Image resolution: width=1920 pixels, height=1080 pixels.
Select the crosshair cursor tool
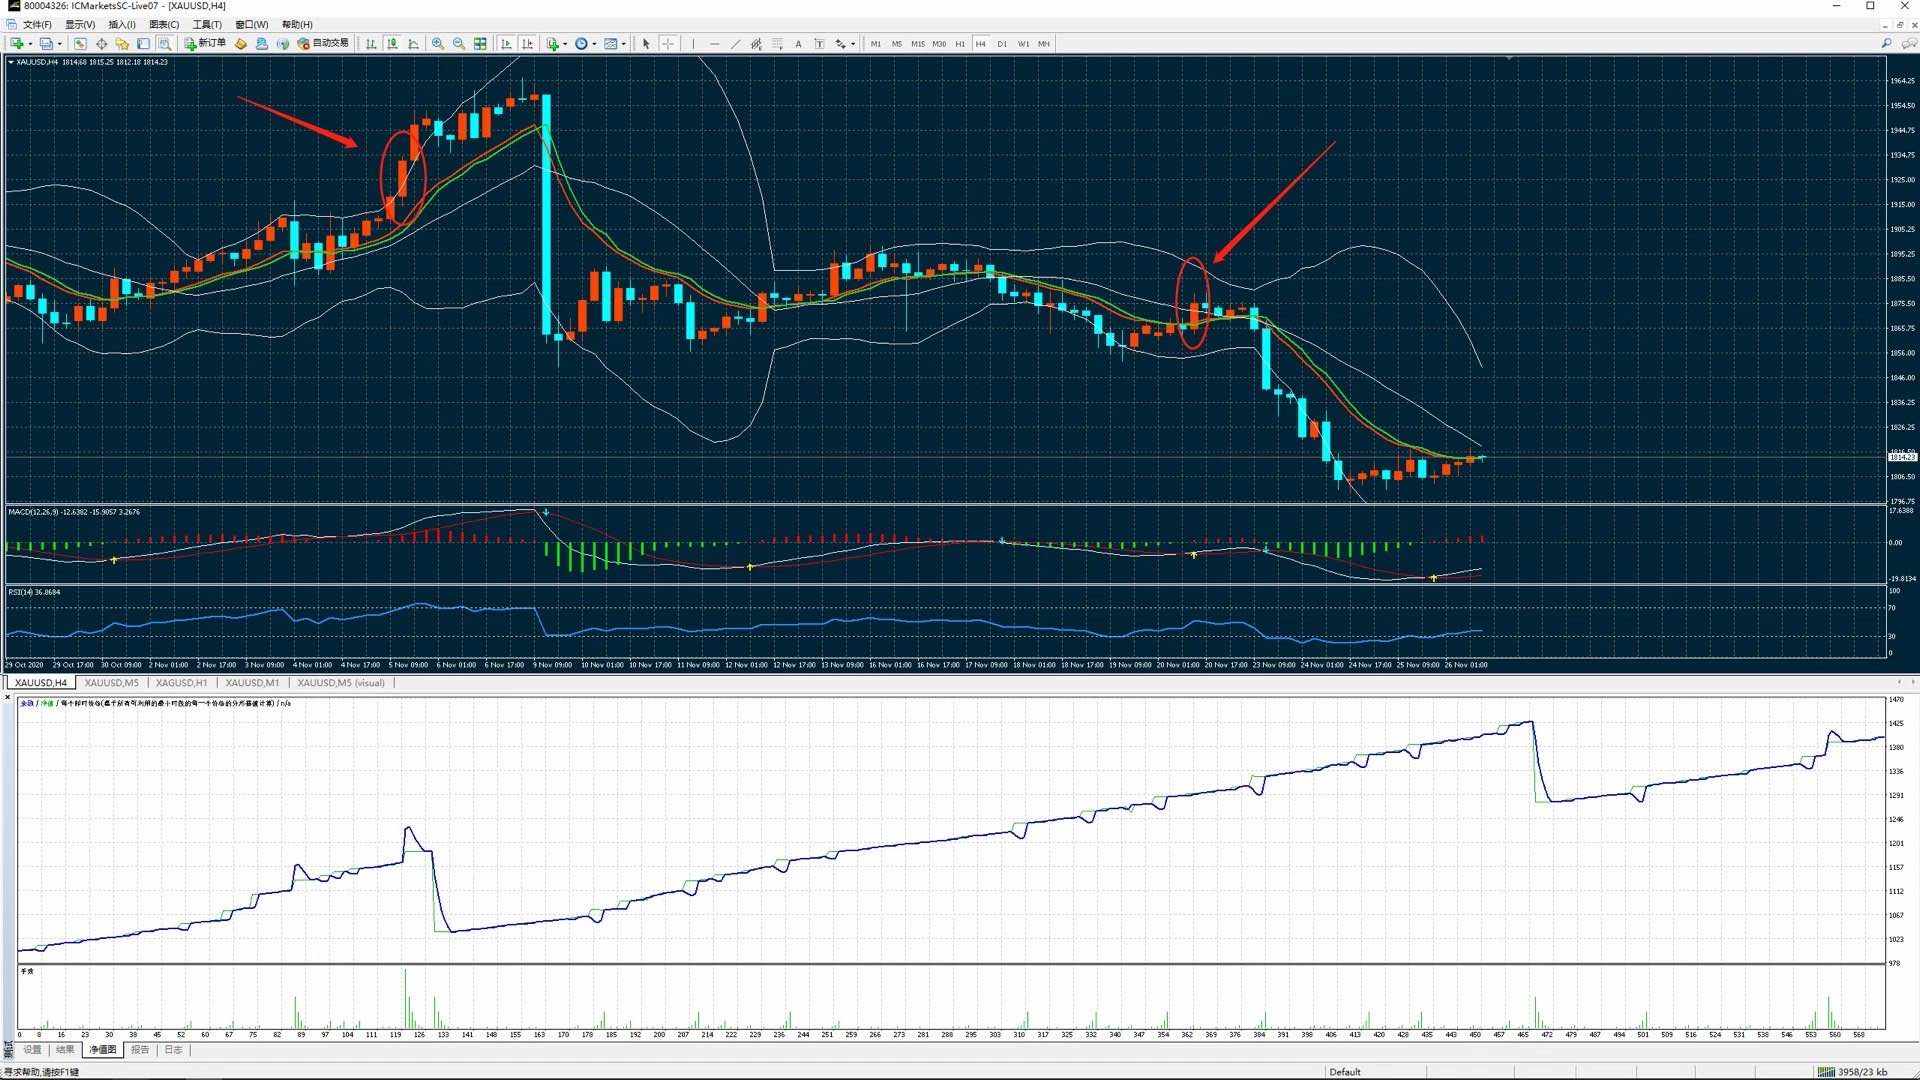668,44
